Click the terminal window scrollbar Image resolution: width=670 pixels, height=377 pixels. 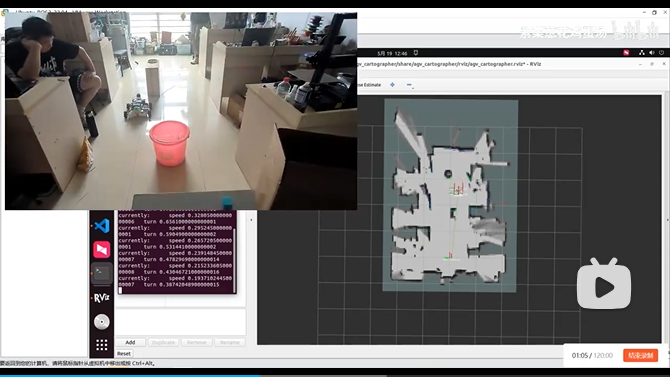coord(235,260)
